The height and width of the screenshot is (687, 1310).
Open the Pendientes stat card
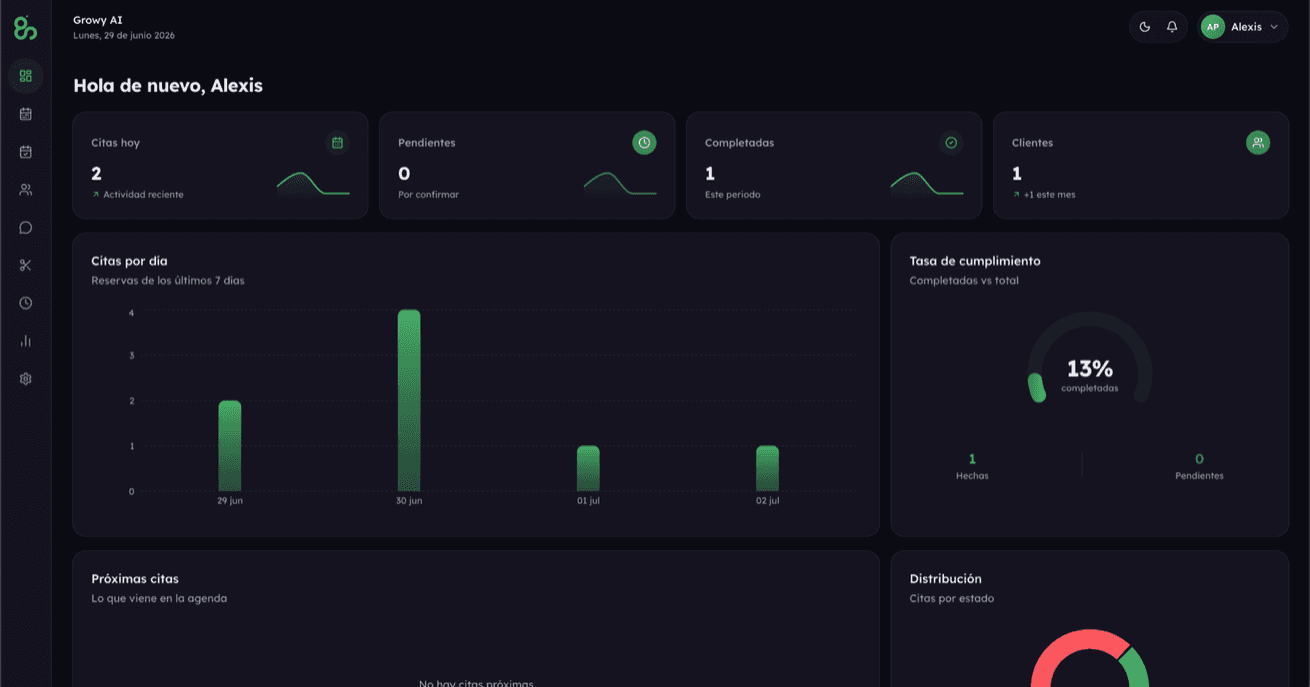coord(527,165)
